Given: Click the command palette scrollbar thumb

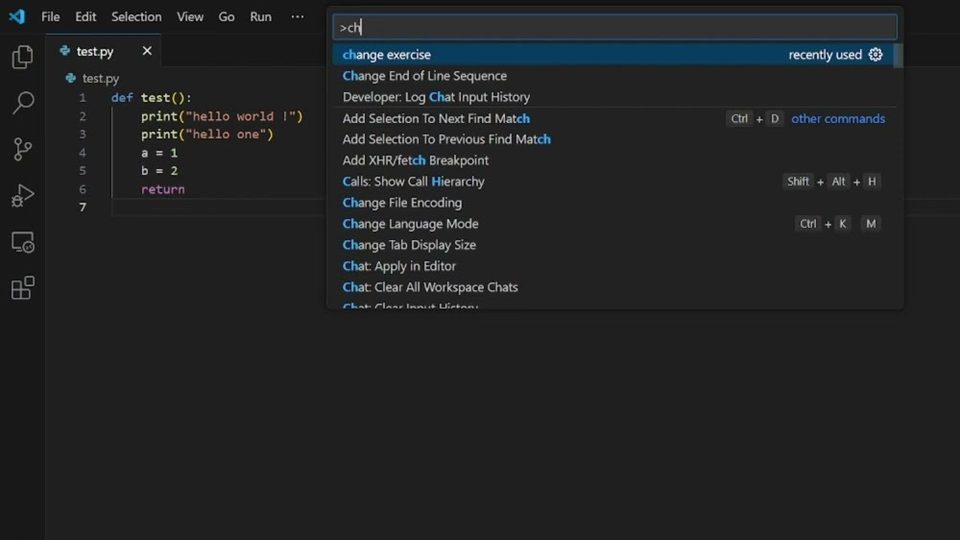Looking at the screenshot, I should point(898,56).
